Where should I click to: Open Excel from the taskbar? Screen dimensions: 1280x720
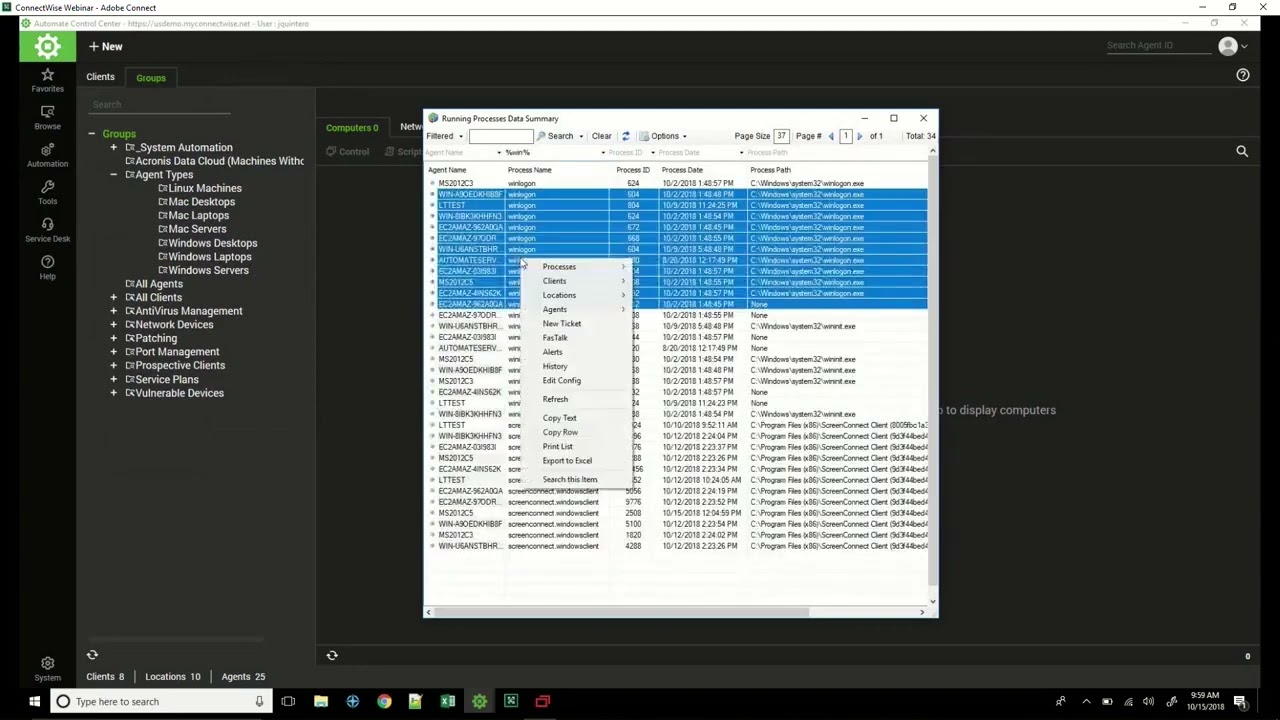(448, 701)
